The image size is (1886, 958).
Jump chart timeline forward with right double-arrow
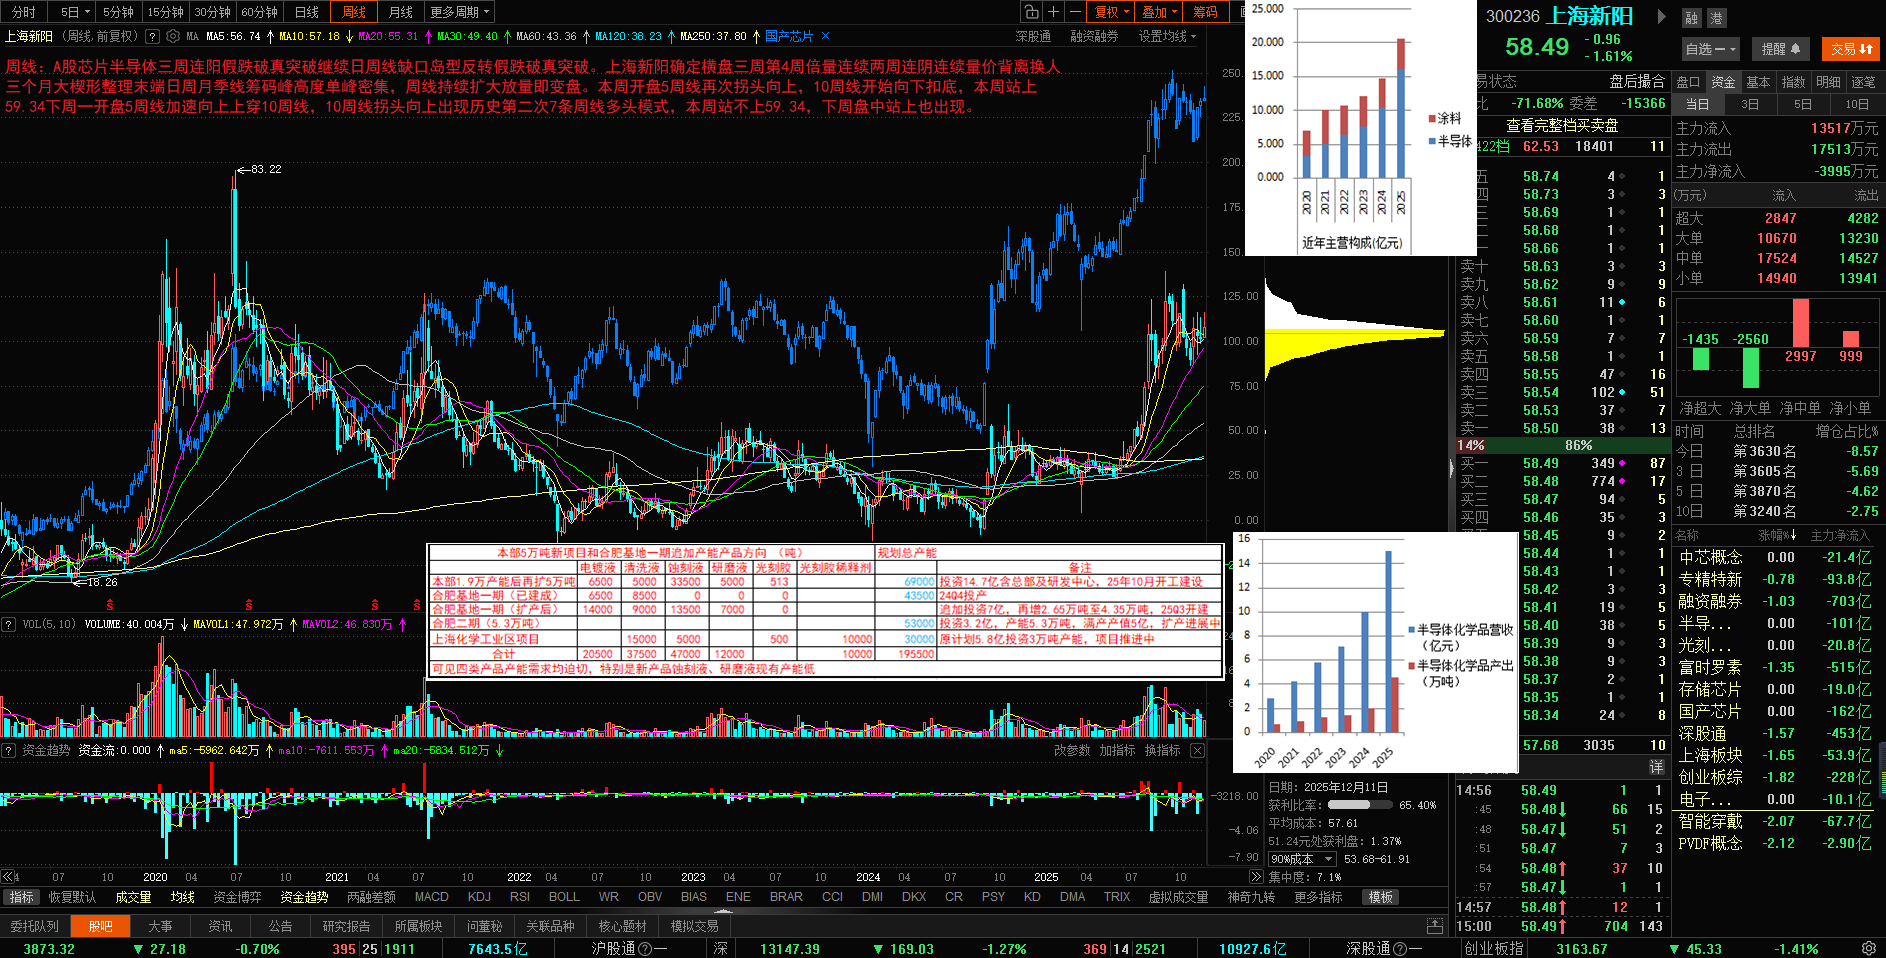[1256, 877]
